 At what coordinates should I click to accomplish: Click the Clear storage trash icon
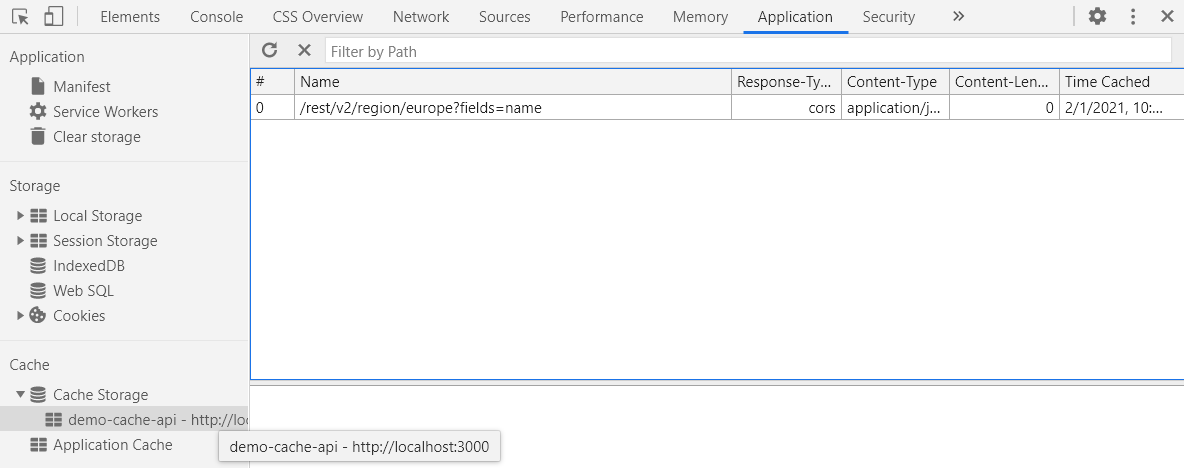pos(38,136)
